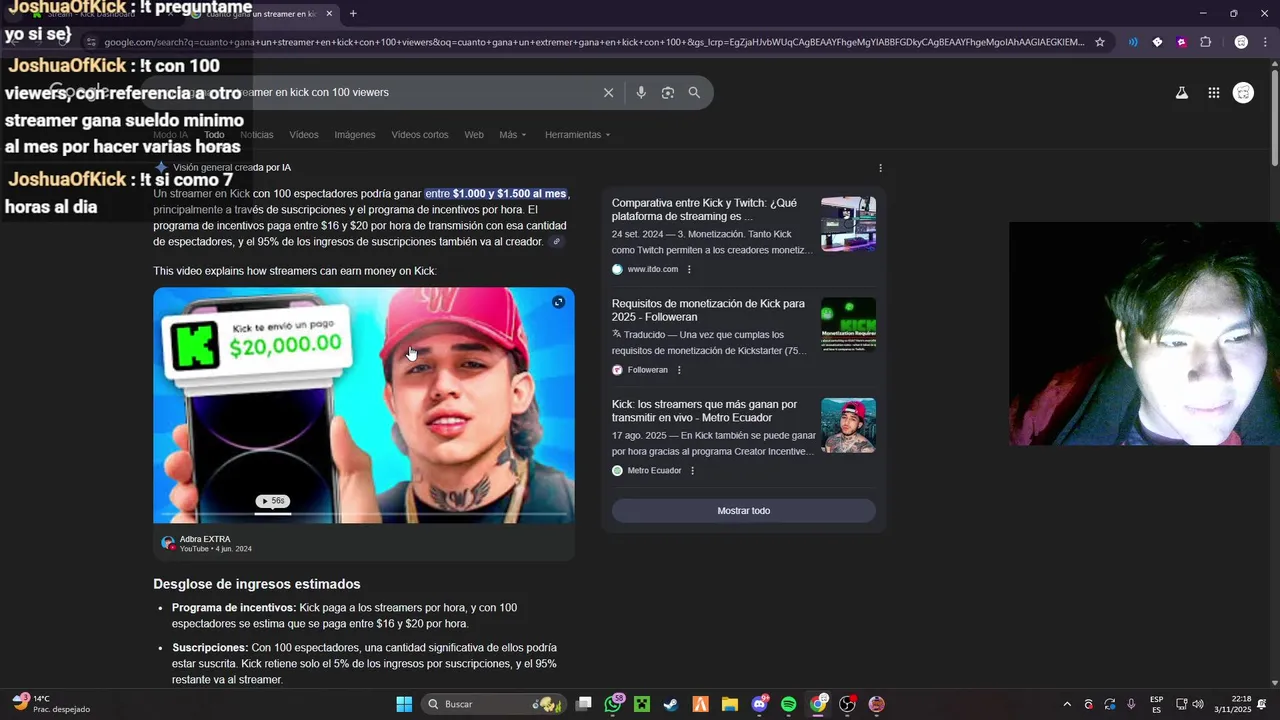This screenshot has width=1280, height=720.
Task: Switch to the Vídeos tab
Action: (x=304, y=135)
